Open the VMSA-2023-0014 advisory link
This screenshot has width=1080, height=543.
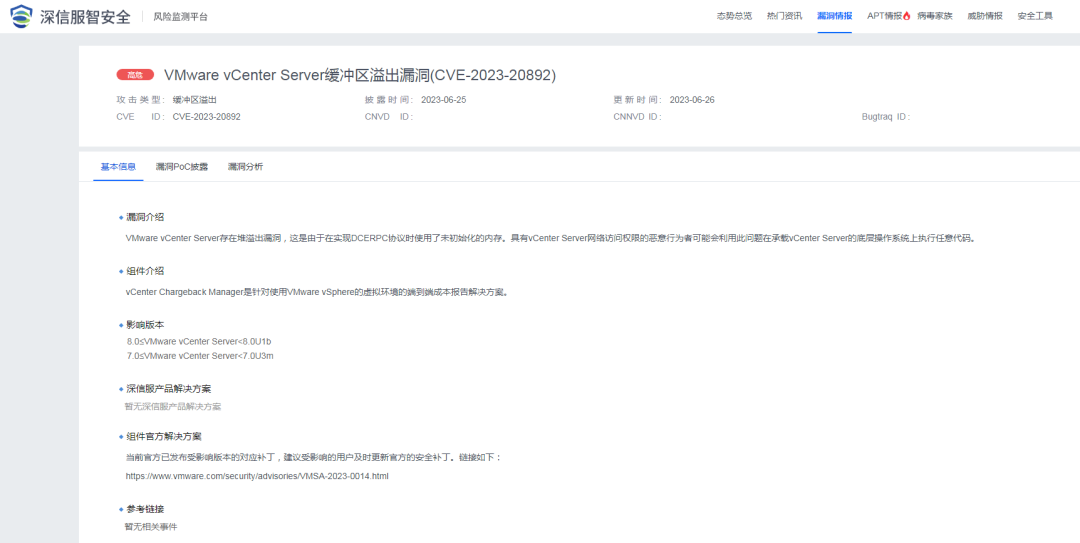[x=258, y=475]
